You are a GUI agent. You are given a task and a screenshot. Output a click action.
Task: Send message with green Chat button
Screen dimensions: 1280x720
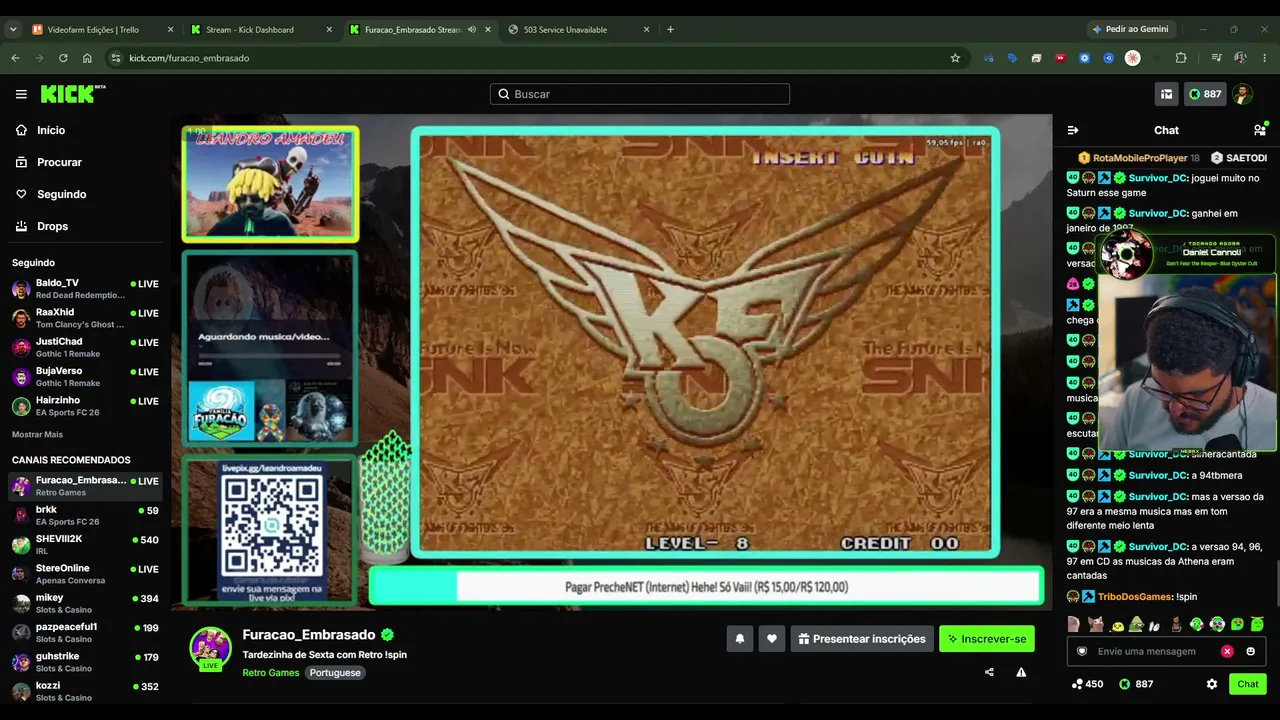[x=1248, y=684]
